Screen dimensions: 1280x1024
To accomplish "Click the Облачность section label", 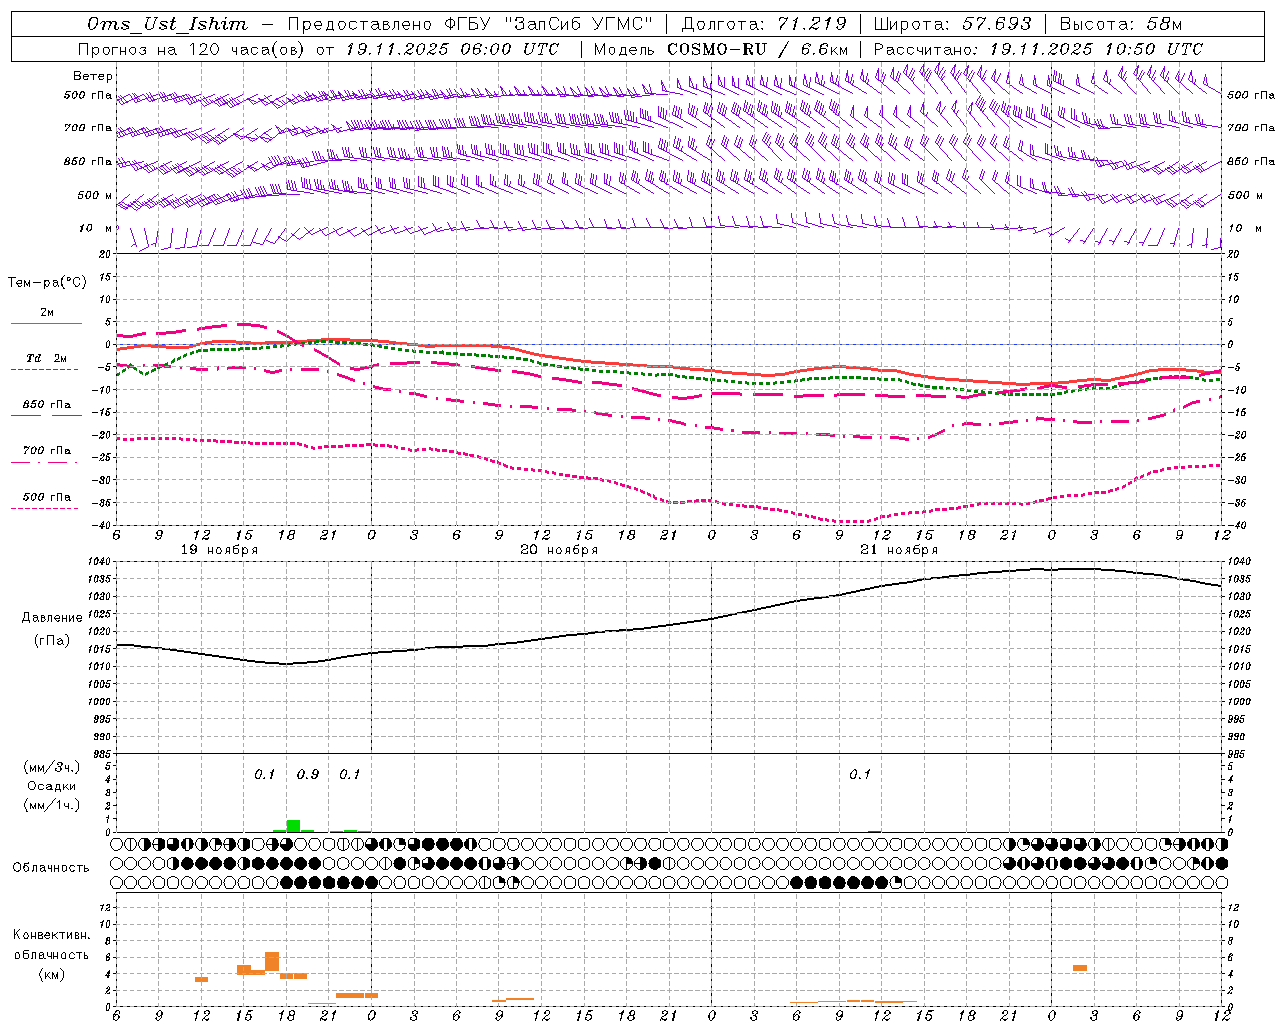I will click(x=51, y=867).
